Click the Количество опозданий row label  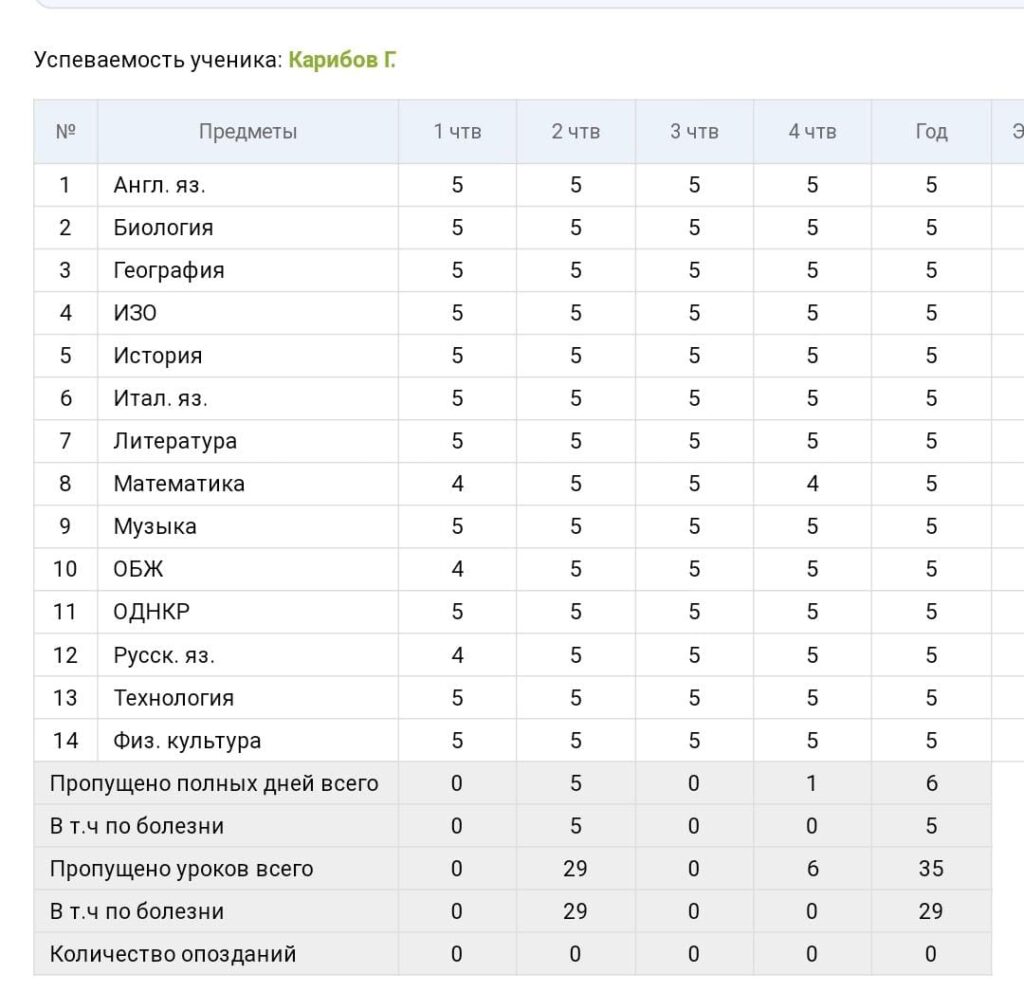point(173,954)
